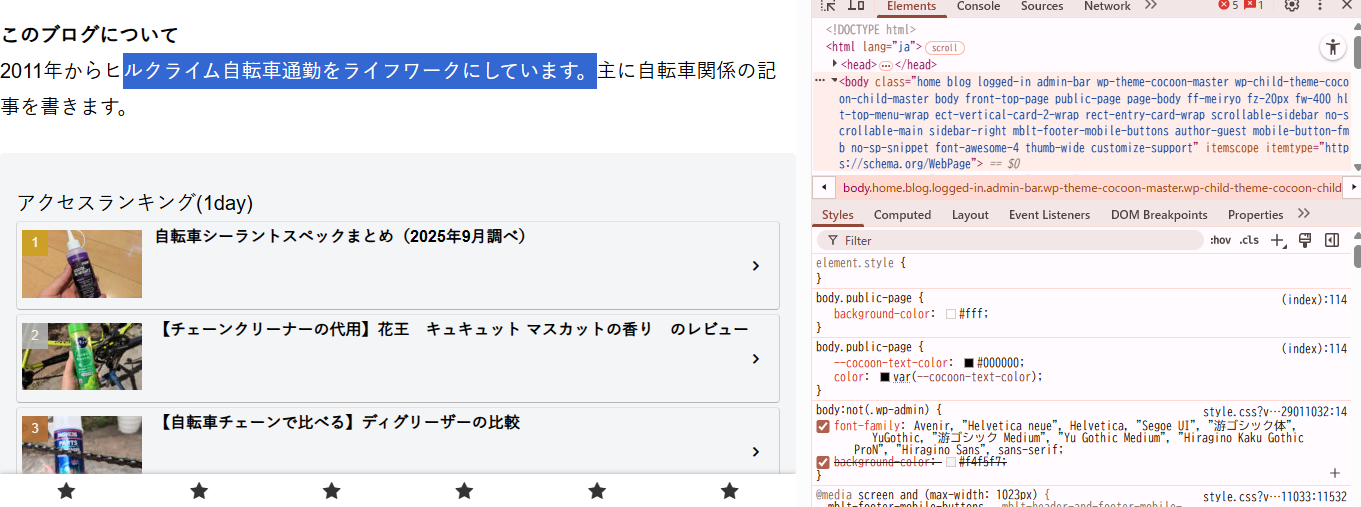Click the fifth star button in footer
Screen dimensions: 1361x507
click(597, 491)
